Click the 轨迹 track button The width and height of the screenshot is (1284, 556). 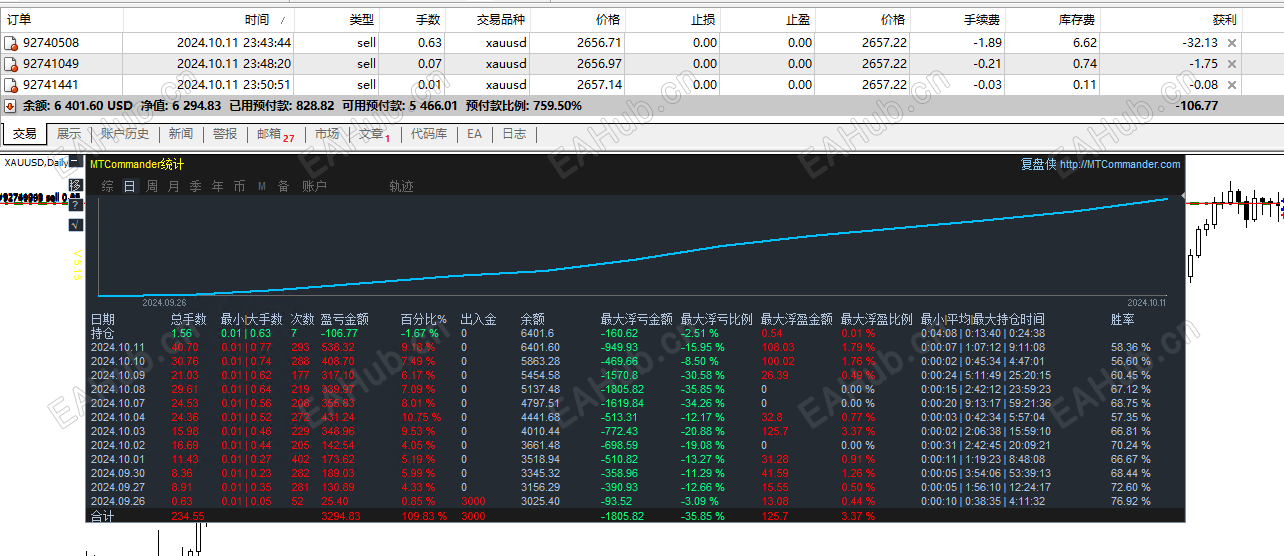[401, 186]
